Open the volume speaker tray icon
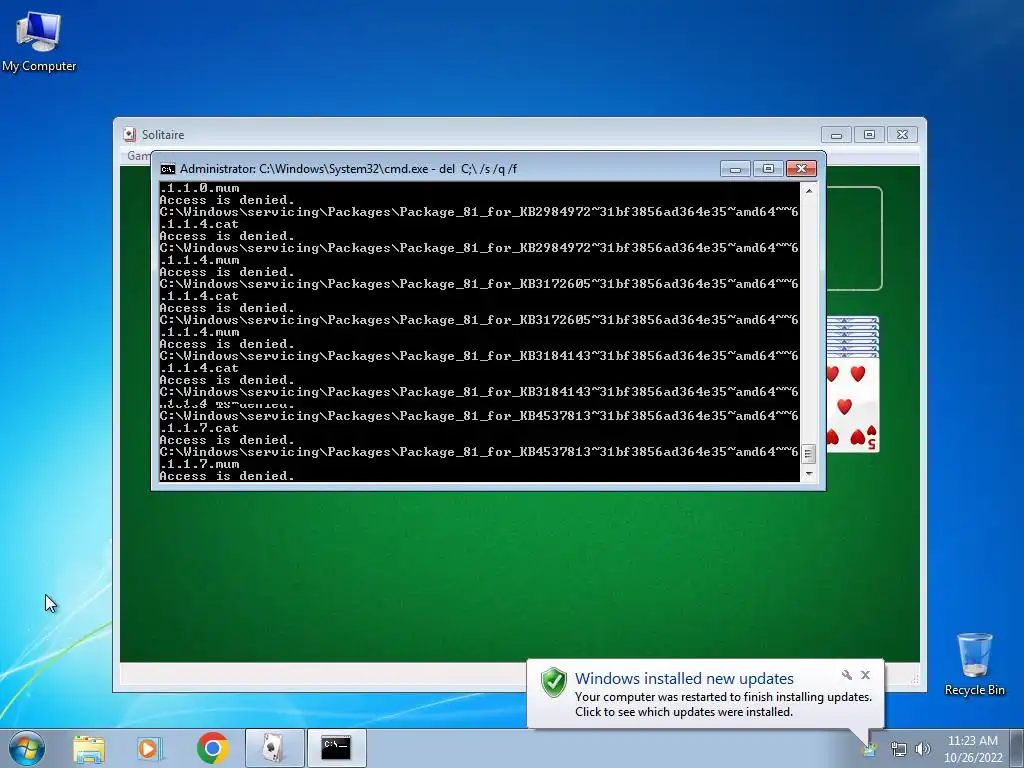The image size is (1024, 768). 922,749
